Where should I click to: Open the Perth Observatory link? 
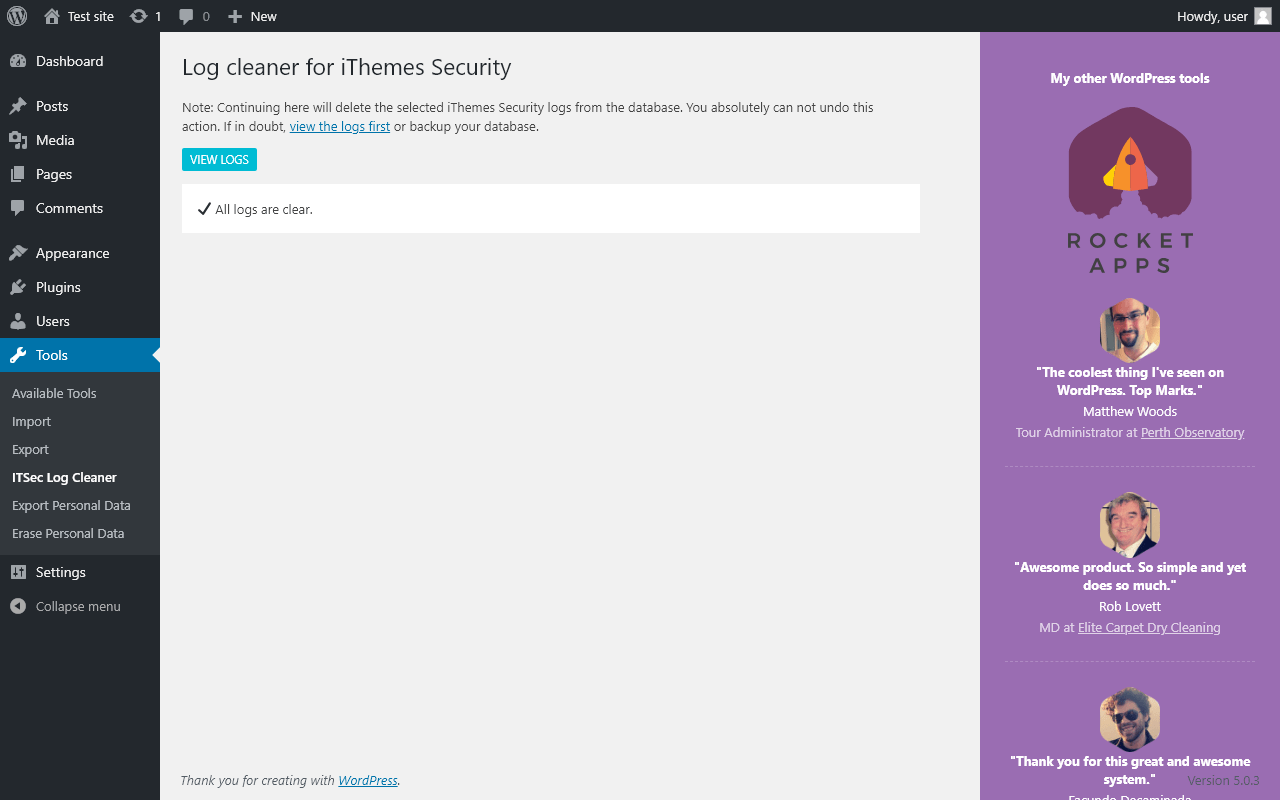pos(1192,433)
